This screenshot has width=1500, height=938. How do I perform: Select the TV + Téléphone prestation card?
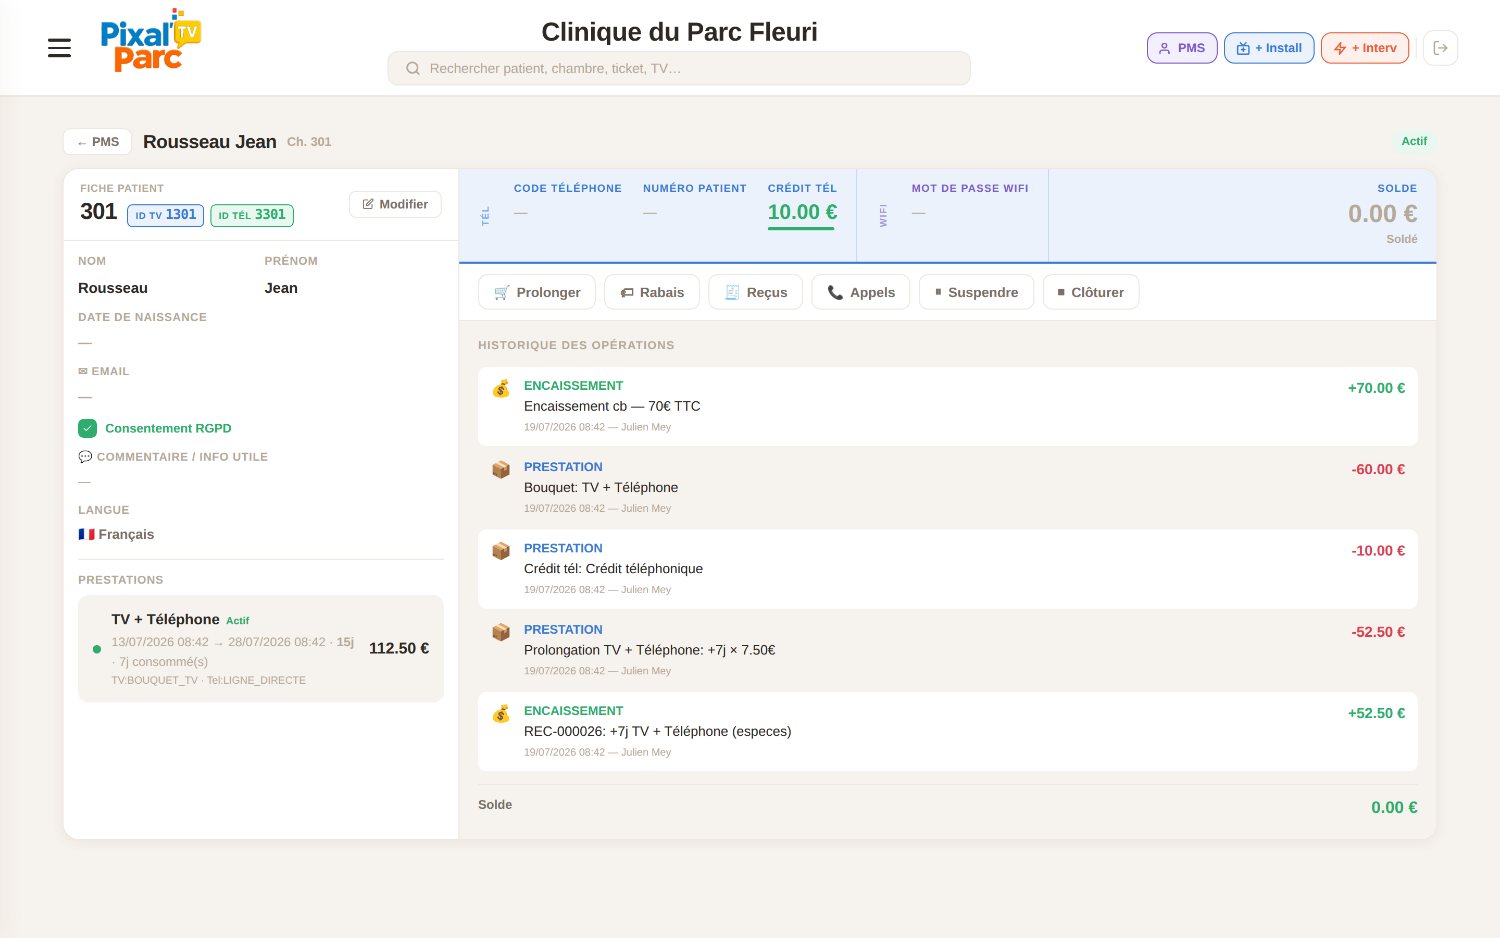pyautogui.click(x=261, y=649)
